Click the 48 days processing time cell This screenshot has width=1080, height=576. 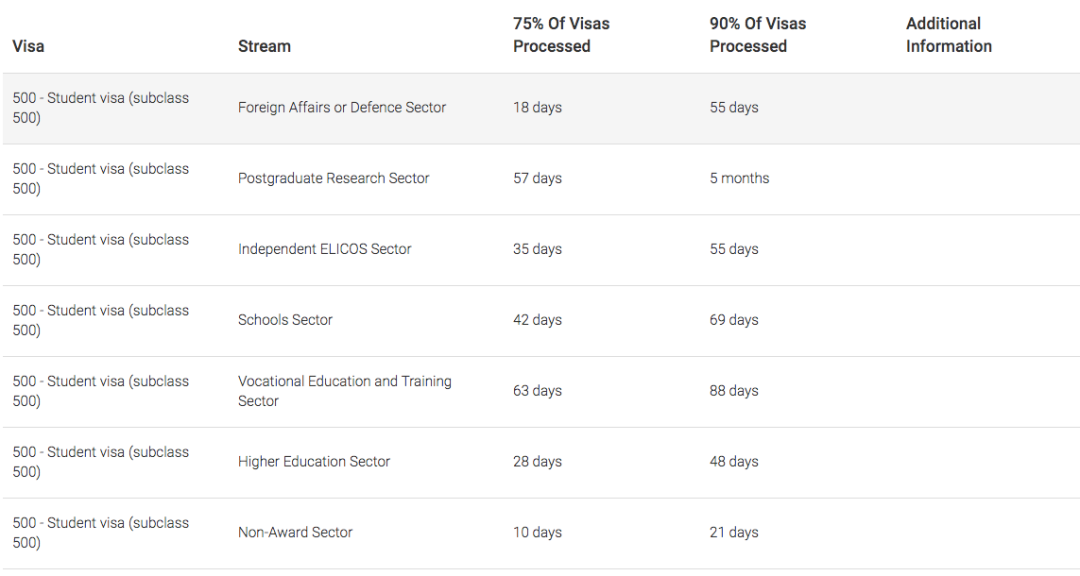734,462
